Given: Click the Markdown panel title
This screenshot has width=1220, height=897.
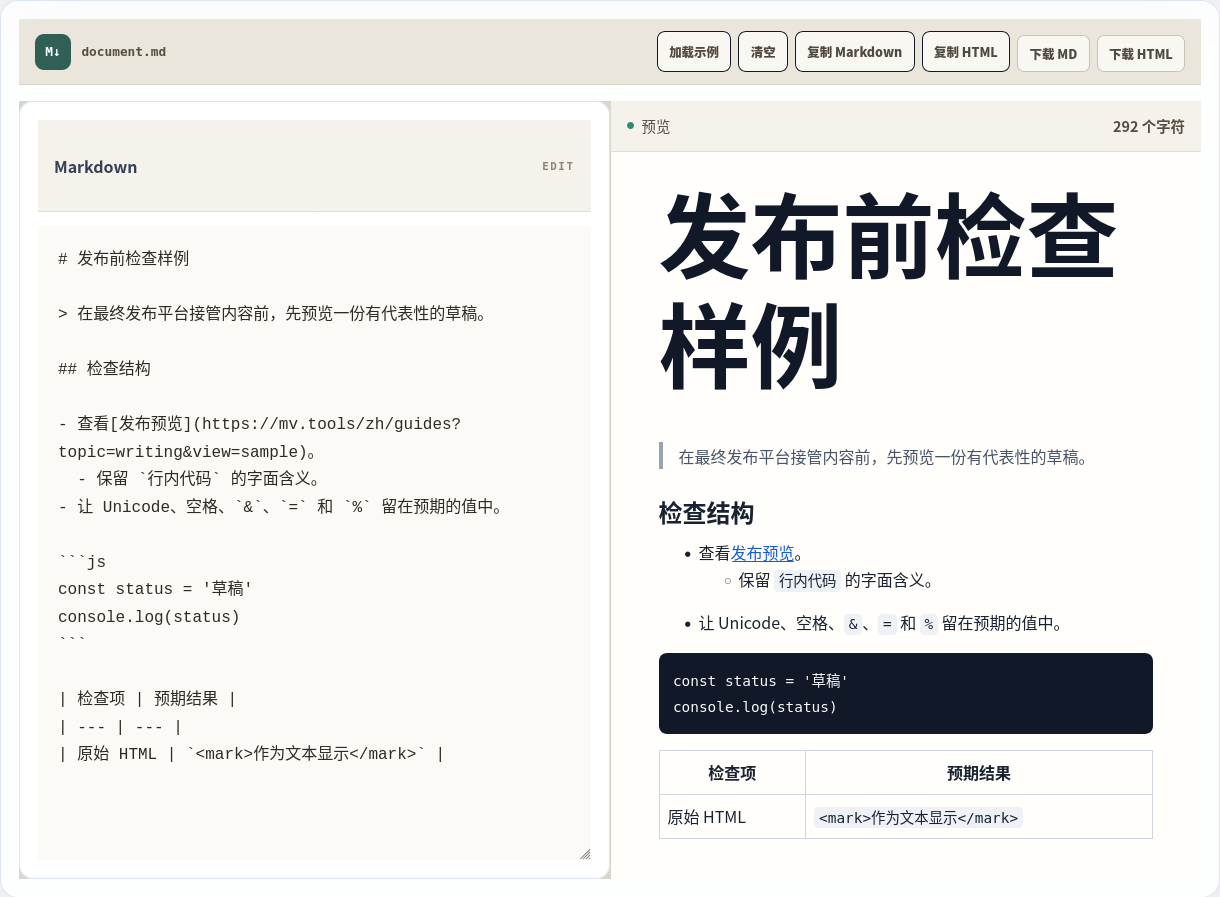Looking at the screenshot, I should click(x=96, y=167).
